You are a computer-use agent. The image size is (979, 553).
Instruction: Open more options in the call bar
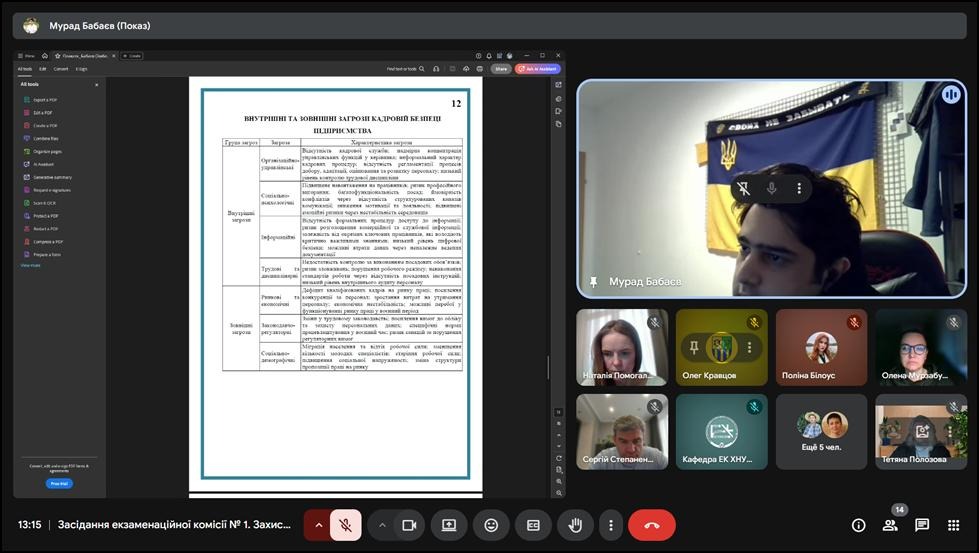click(610, 525)
